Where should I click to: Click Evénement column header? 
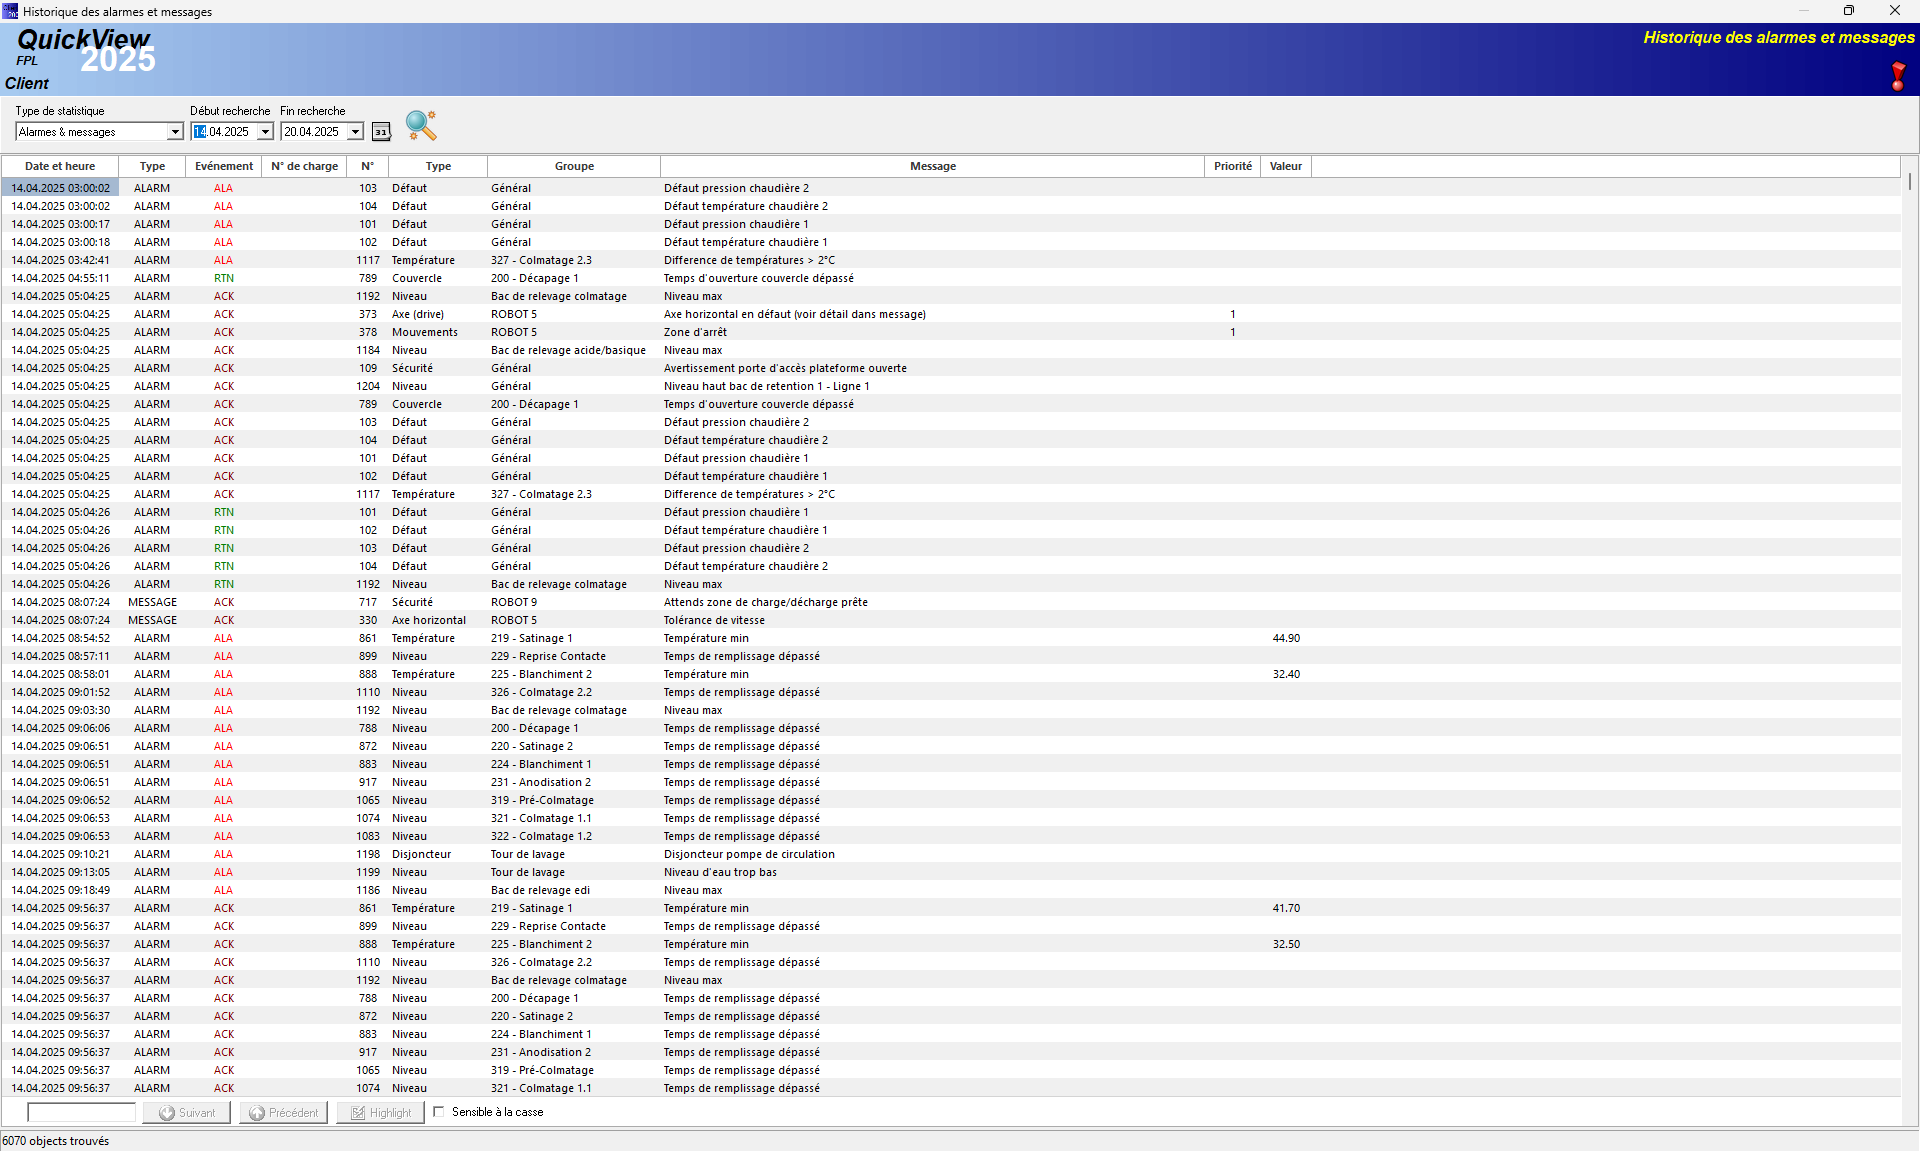[x=223, y=166]
